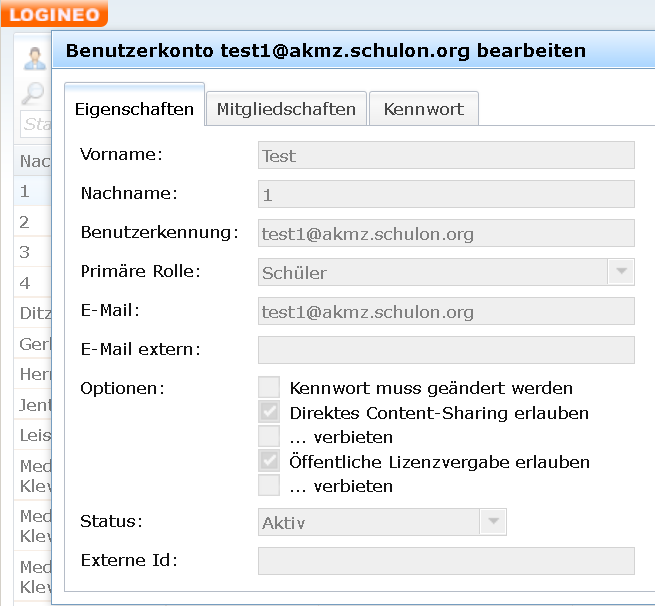
Task: Check '... verbieten' box under Lizenzvergabe
Action: (x=269, y=486)
